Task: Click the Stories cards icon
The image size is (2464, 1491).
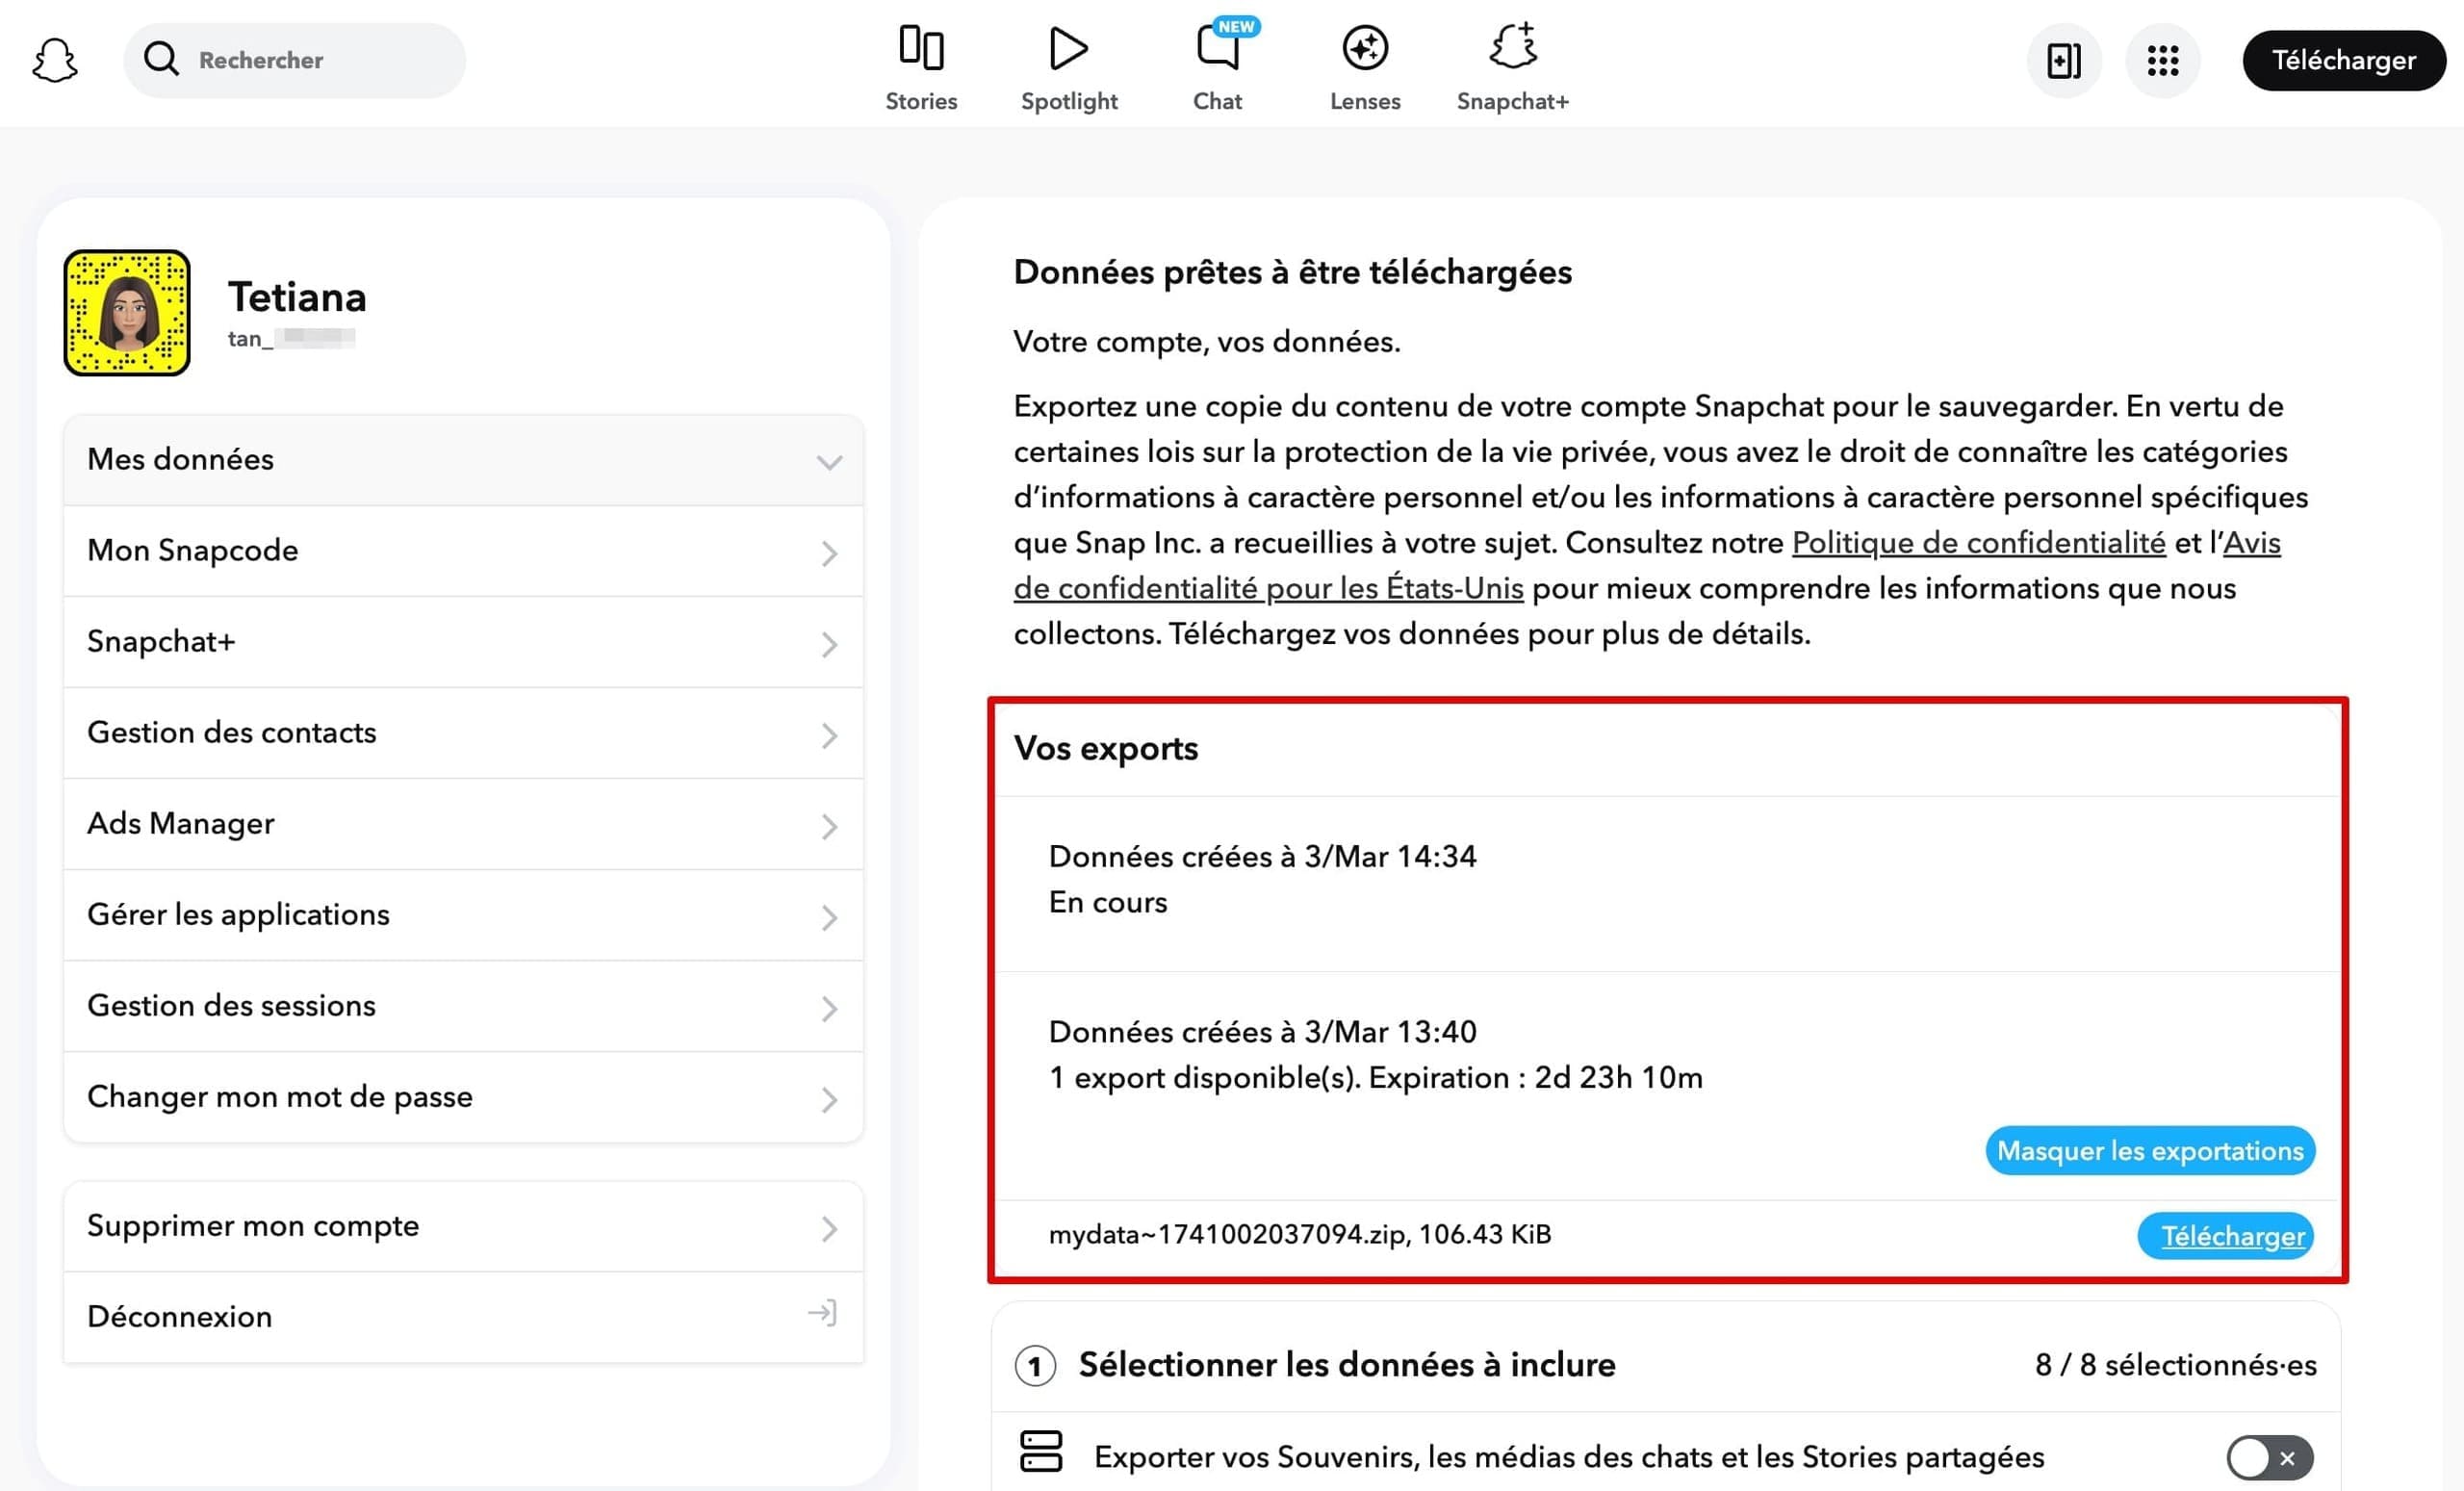Action: [x=921, y=47]
